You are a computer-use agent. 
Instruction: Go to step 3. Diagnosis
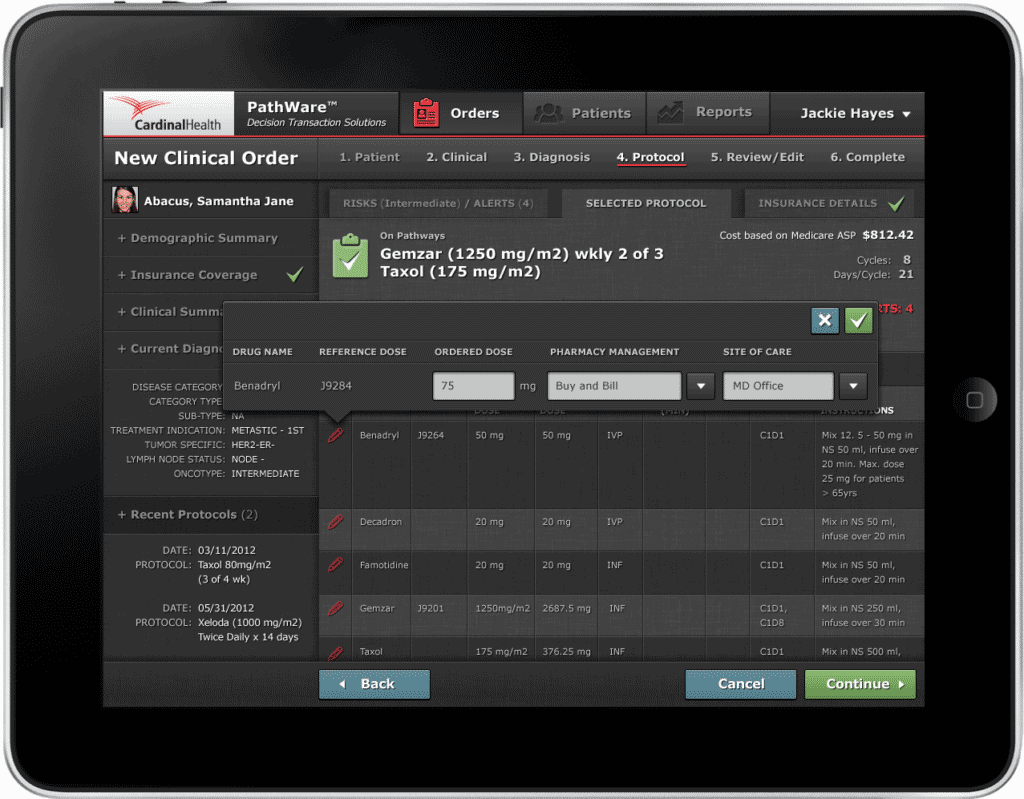(551, 157)
